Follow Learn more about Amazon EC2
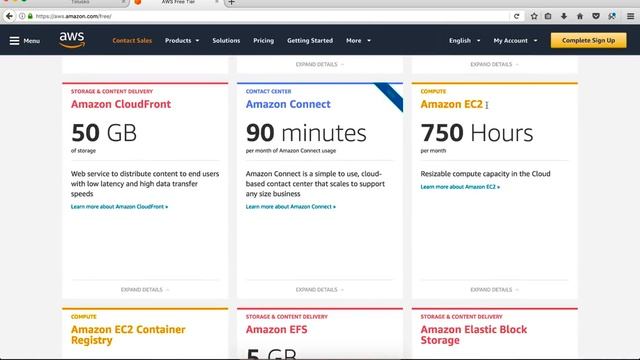This screenshot has width=640, height=360. click(x=460, y=187)
